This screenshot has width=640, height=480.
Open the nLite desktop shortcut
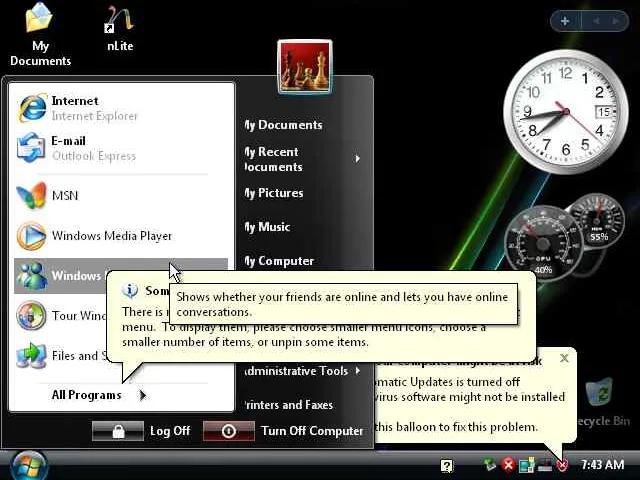[120, 29]
